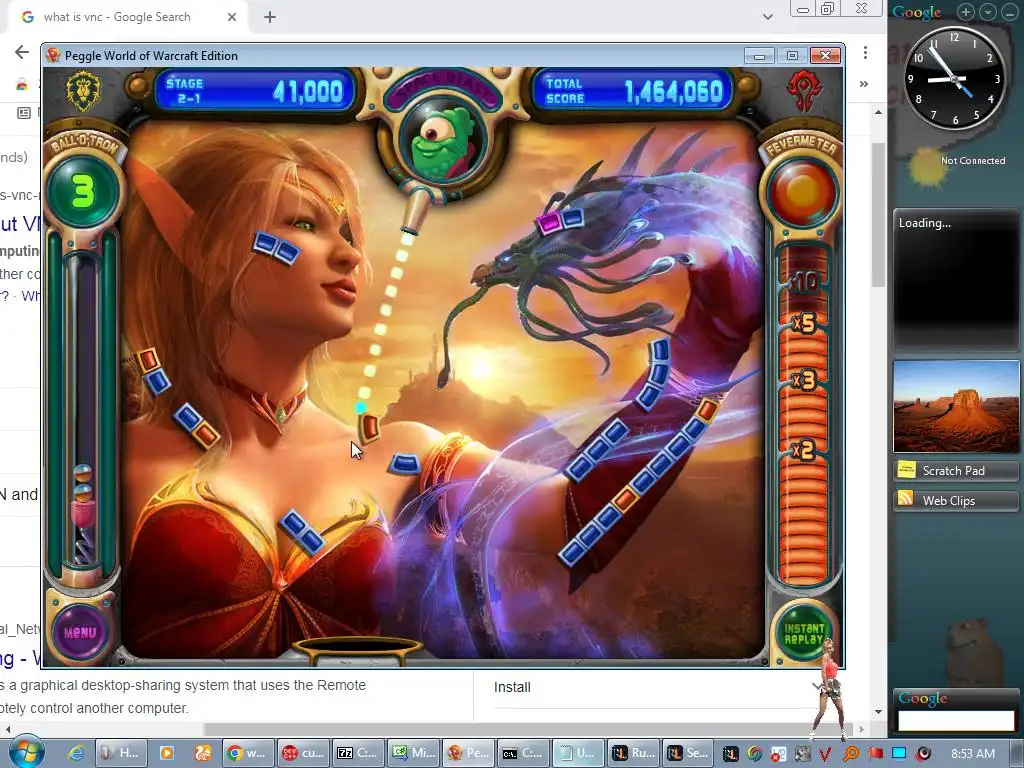
Task: Switch to the Chrome taskbar button
Action: 247,753
